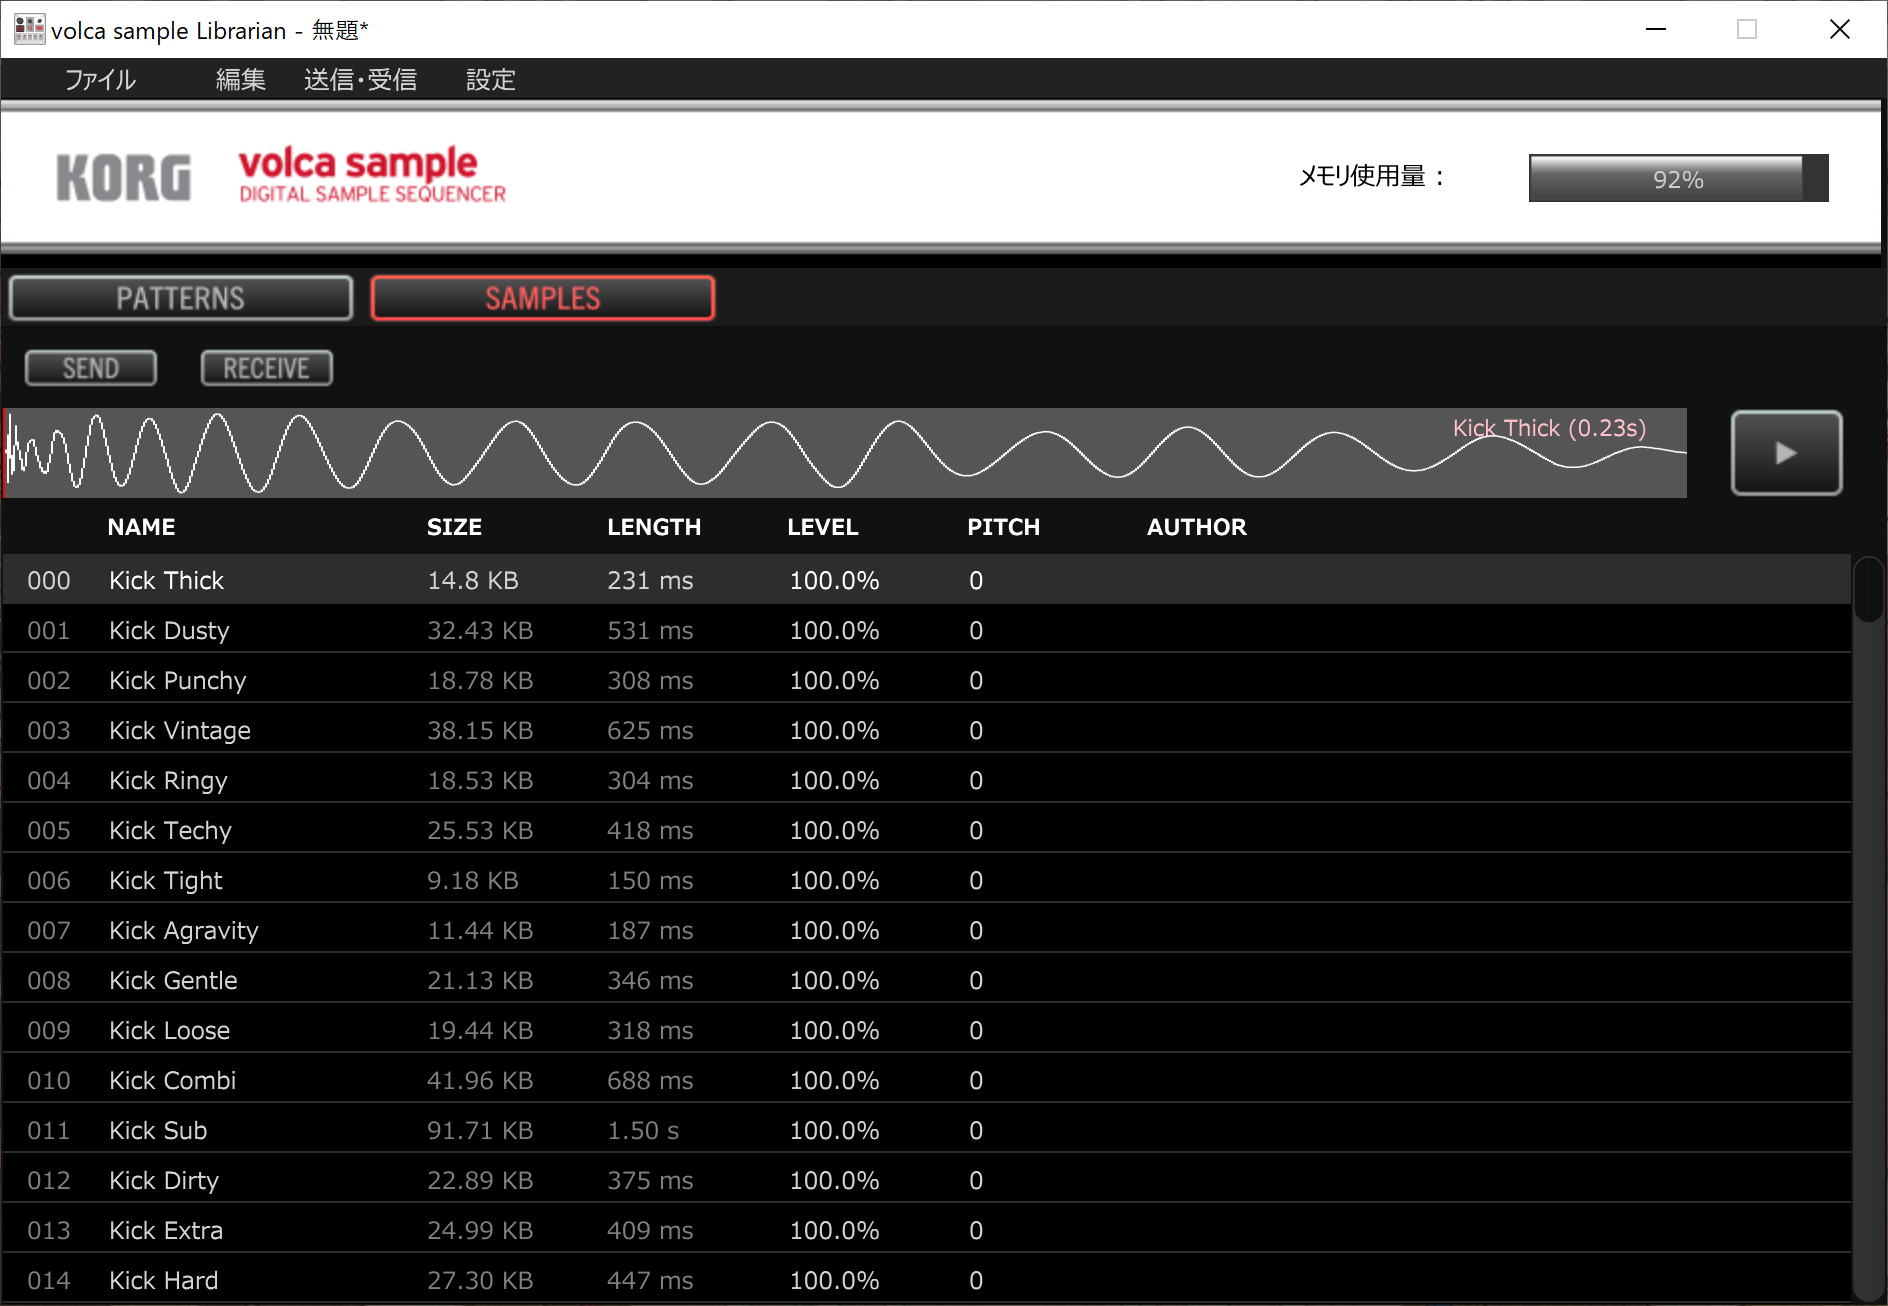Open the 設定 menu
This screenshot has width=1888, height=1306.
[x=490, y=80]
